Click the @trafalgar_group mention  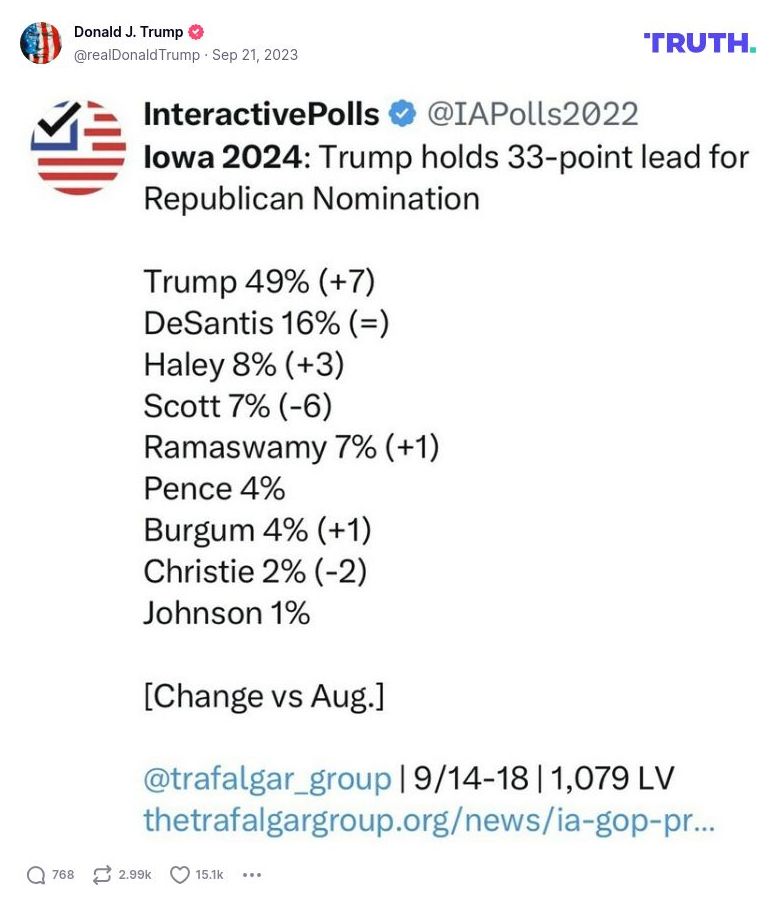point(267,778)
